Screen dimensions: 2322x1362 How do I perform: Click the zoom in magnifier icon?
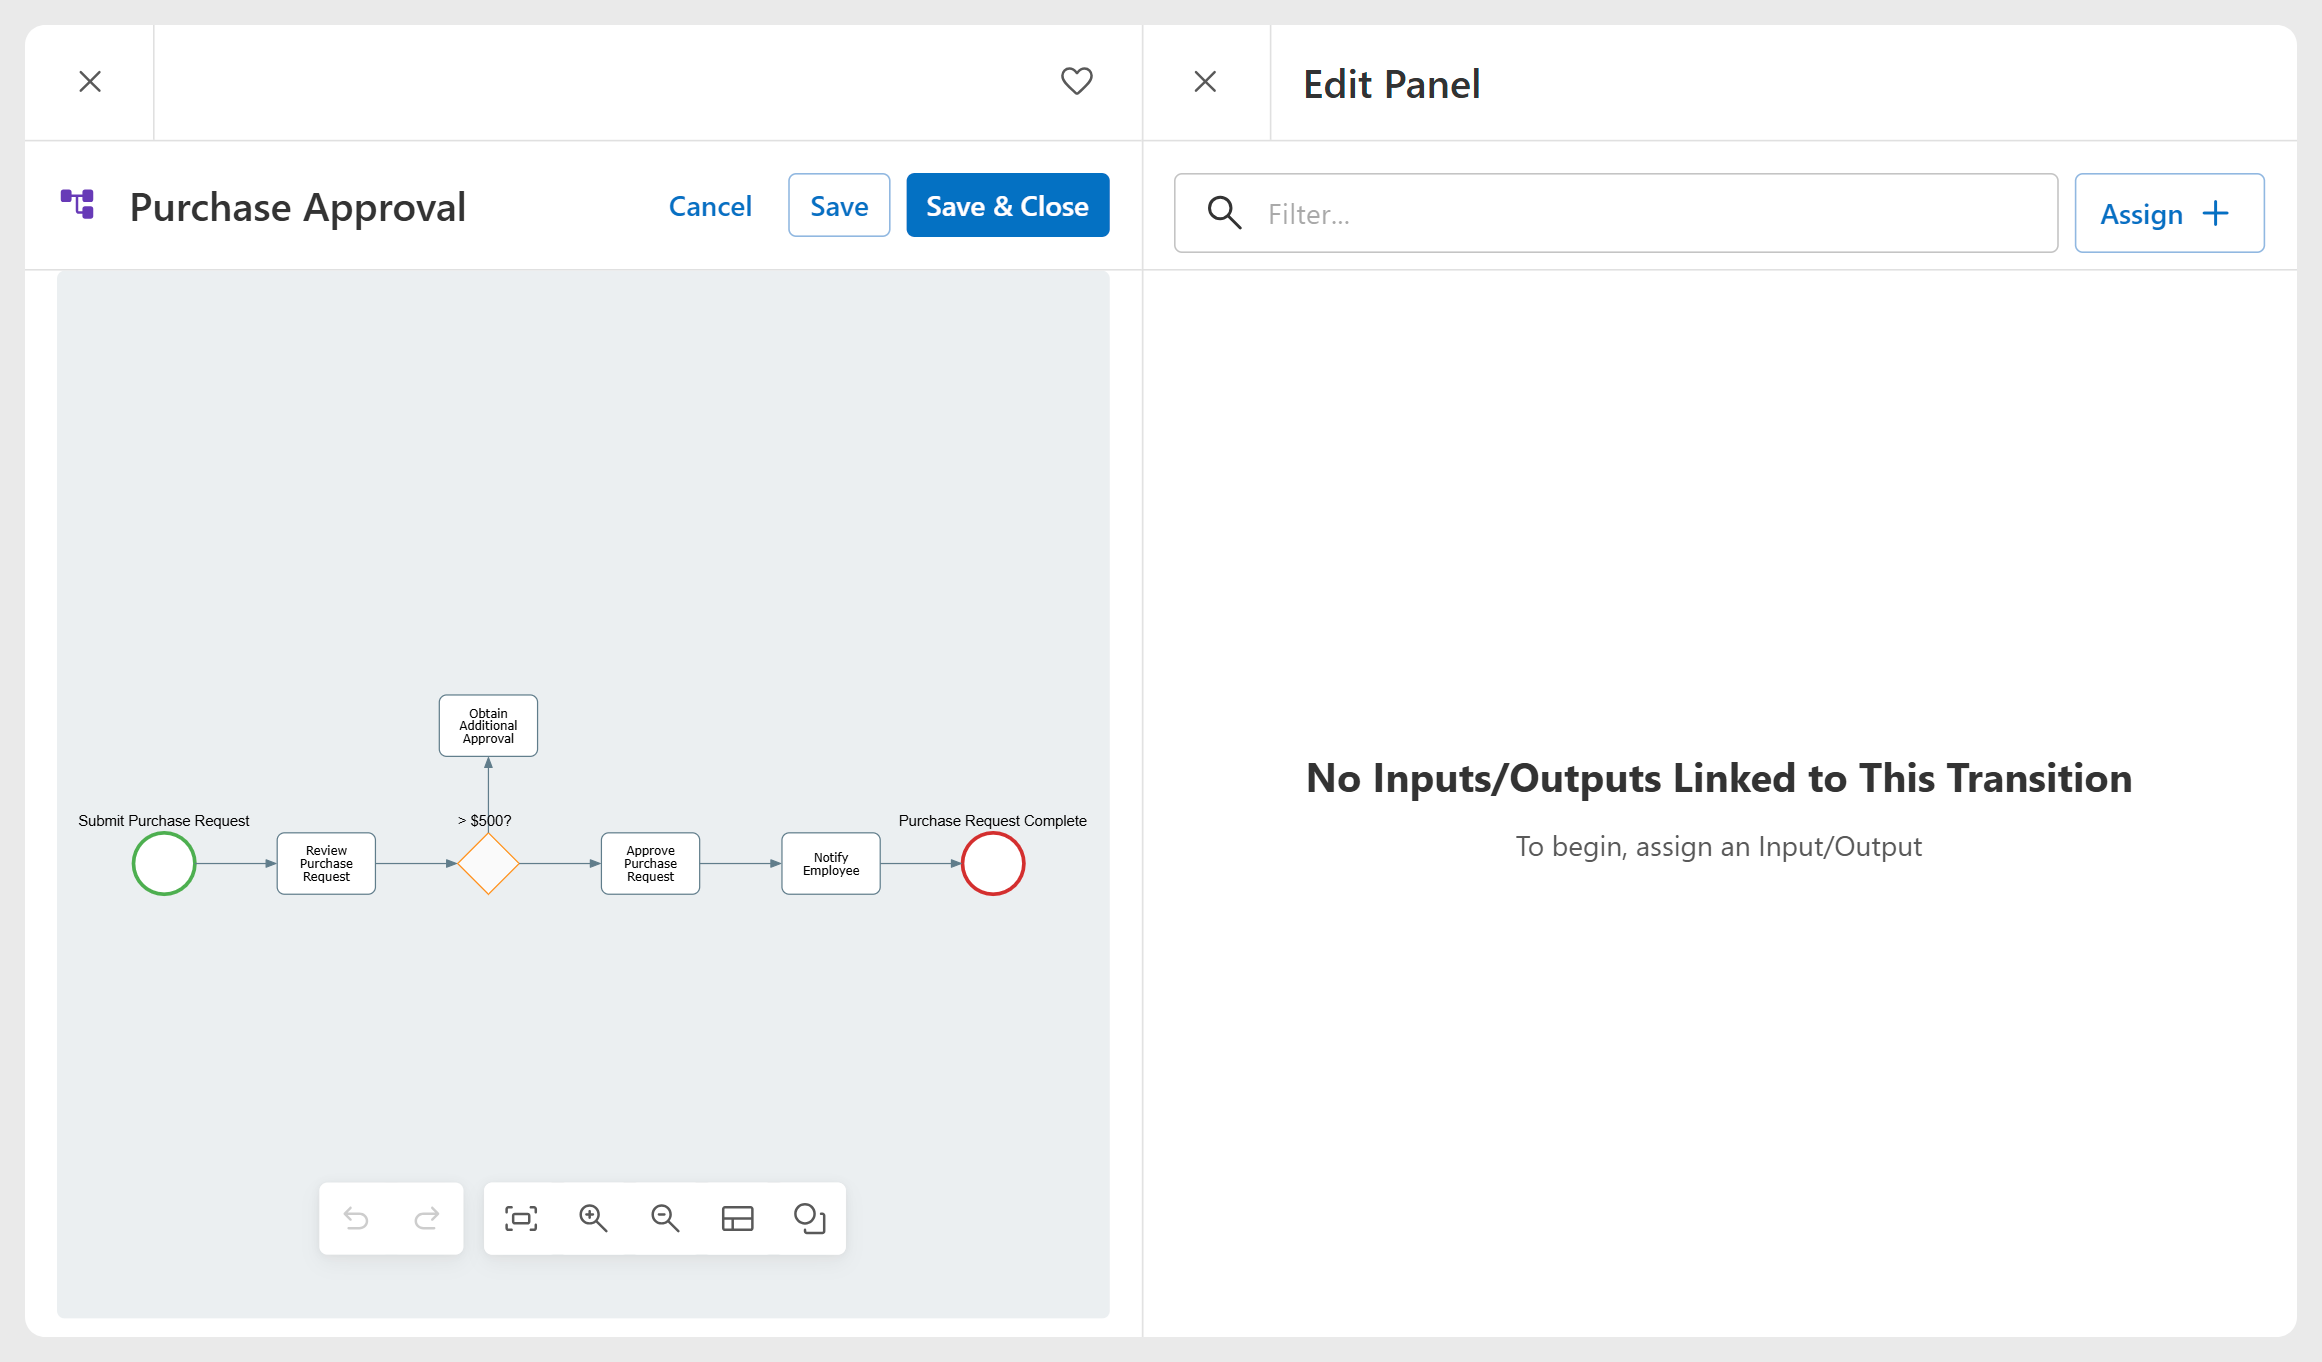(x=593, y=1218)
